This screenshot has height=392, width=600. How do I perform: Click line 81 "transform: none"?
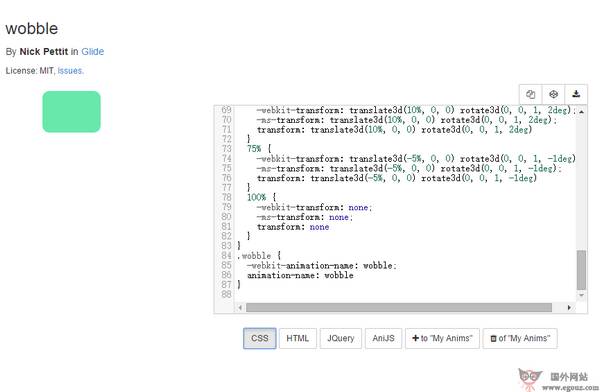click(293, 227)
